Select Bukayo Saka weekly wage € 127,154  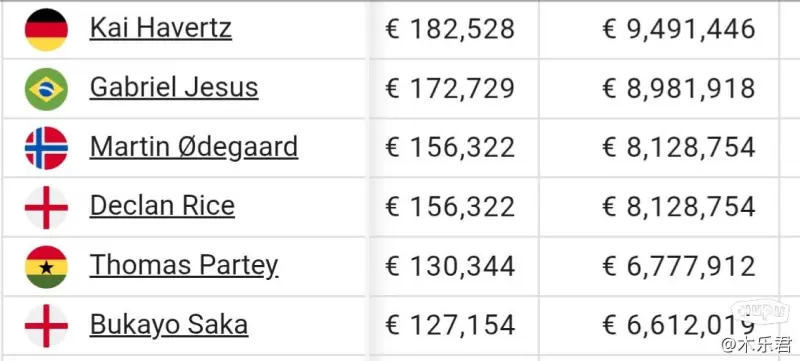(449, 325)
